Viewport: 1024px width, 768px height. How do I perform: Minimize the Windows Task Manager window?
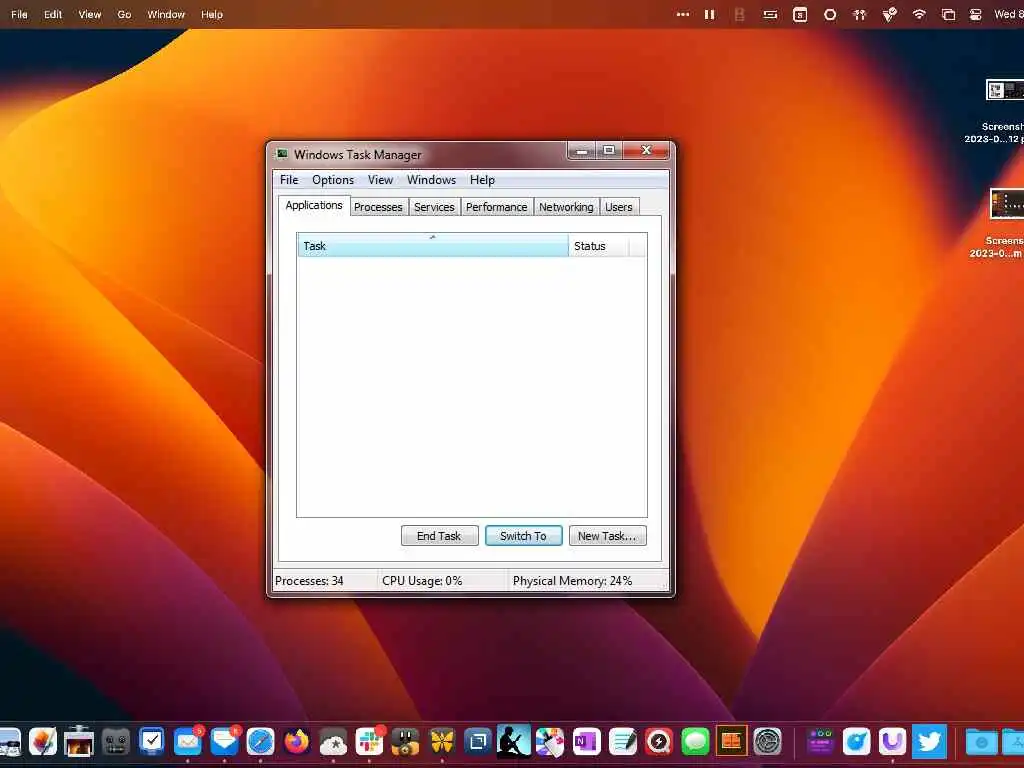(581, 151)
